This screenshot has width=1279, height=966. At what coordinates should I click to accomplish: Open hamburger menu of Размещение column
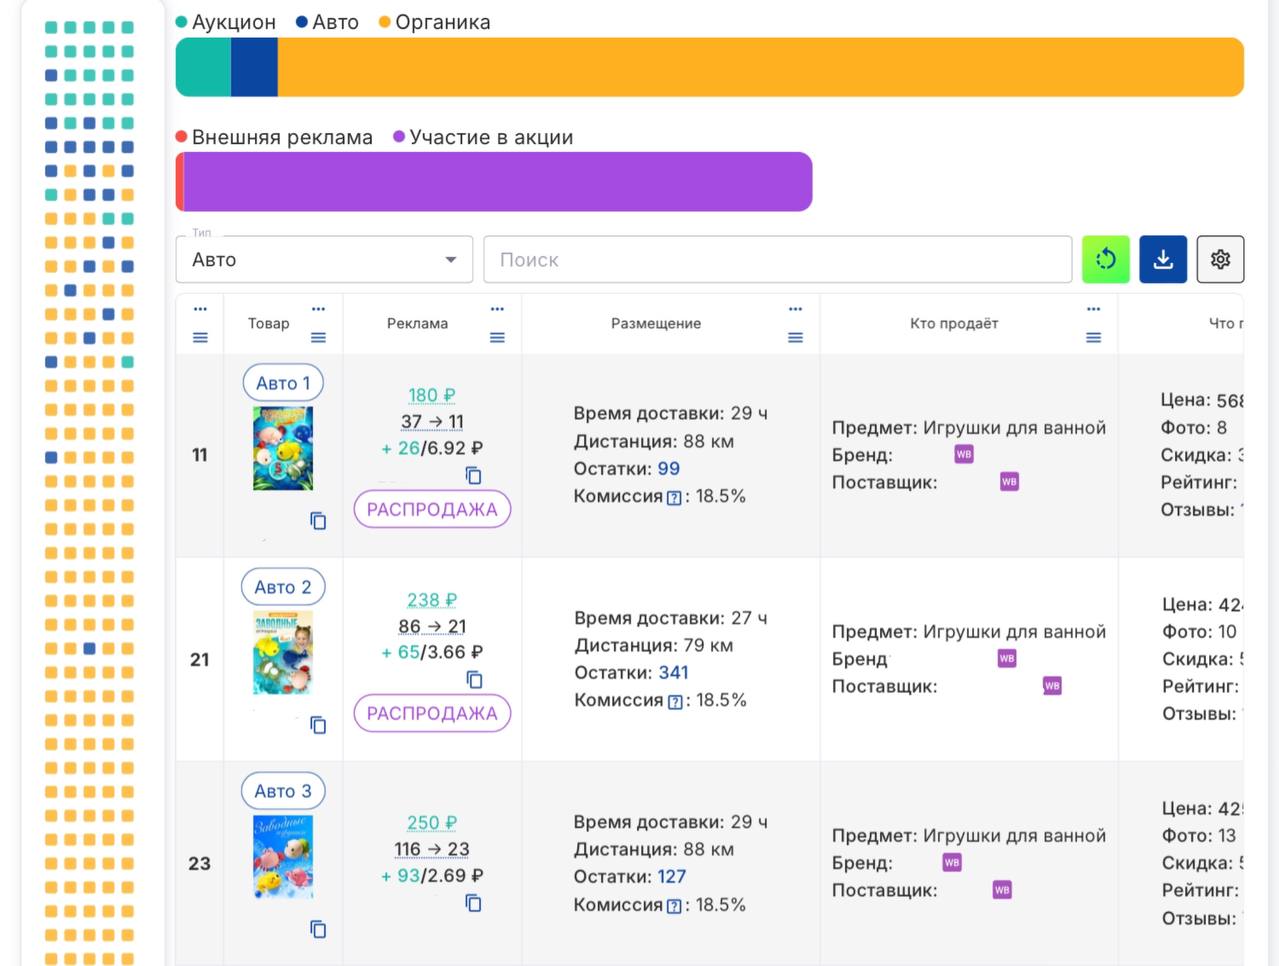pyautogui.click(x=795, y=338)
